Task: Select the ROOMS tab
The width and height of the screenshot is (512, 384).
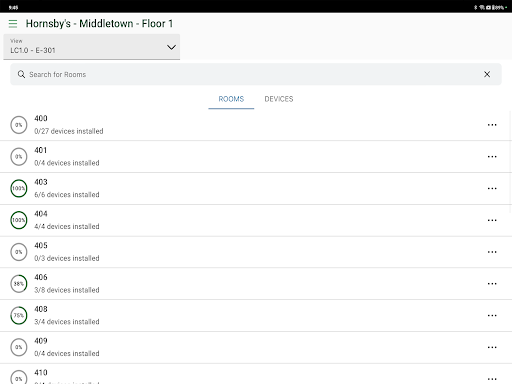Action: coord(231,99)
